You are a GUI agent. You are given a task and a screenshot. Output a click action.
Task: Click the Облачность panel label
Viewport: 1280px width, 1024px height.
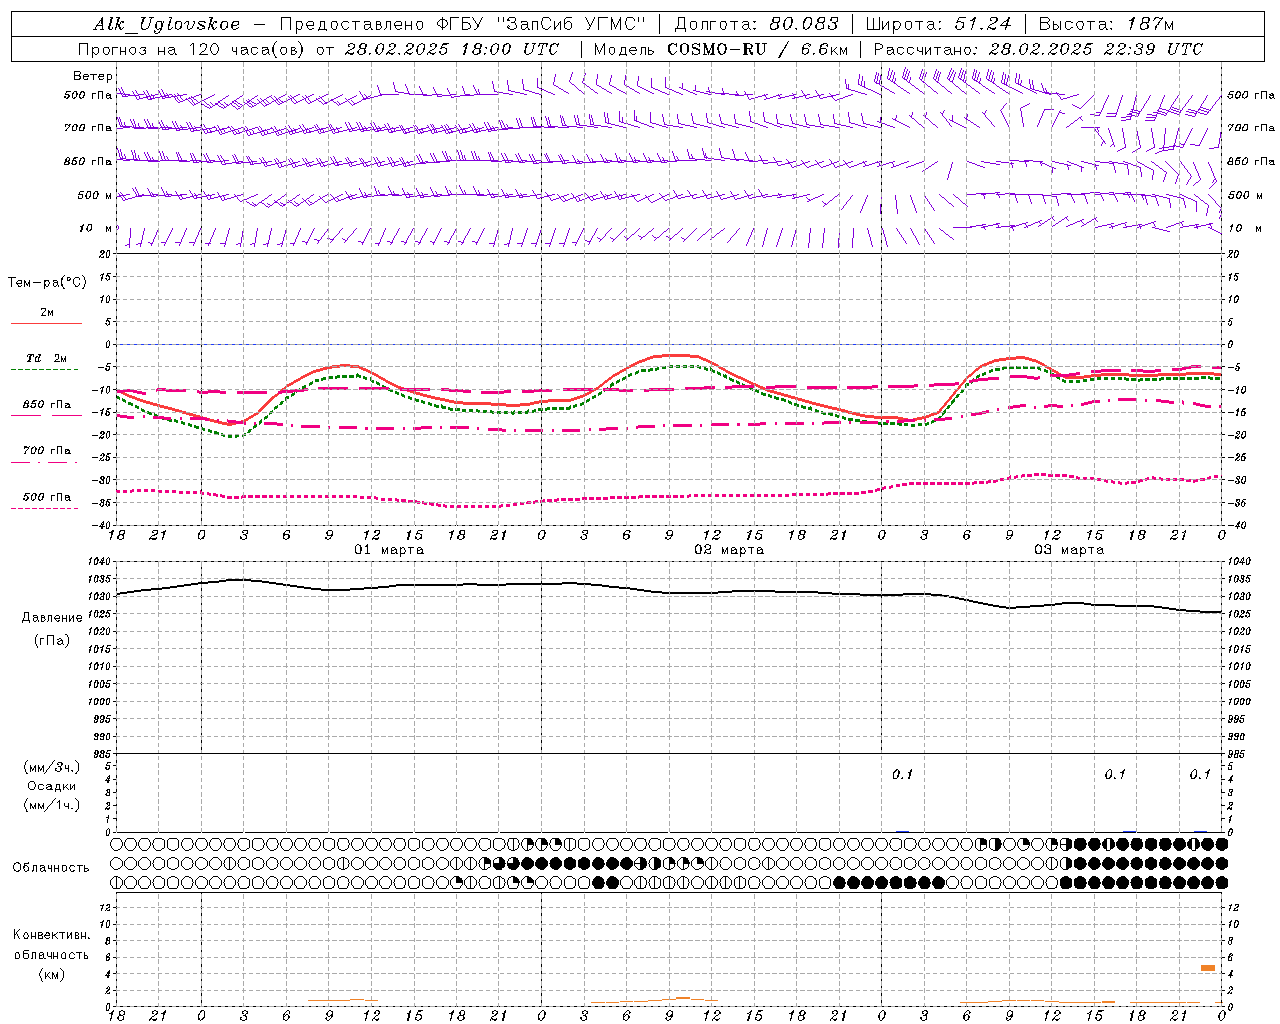point(51,867)
